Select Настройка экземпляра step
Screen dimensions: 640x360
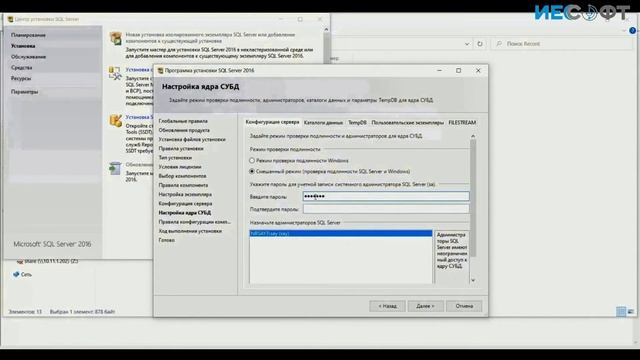185,194
